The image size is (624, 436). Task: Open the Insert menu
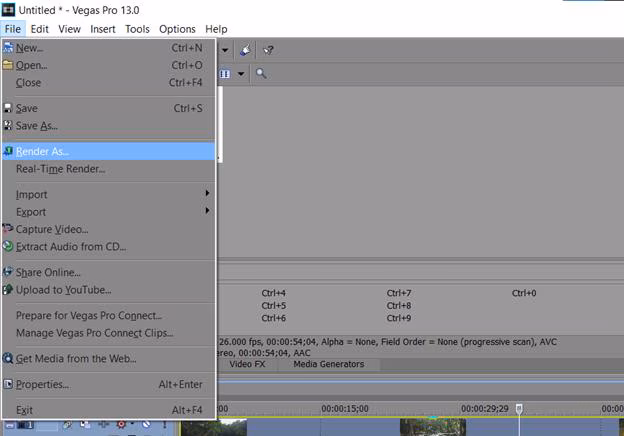tap(103, 29)
